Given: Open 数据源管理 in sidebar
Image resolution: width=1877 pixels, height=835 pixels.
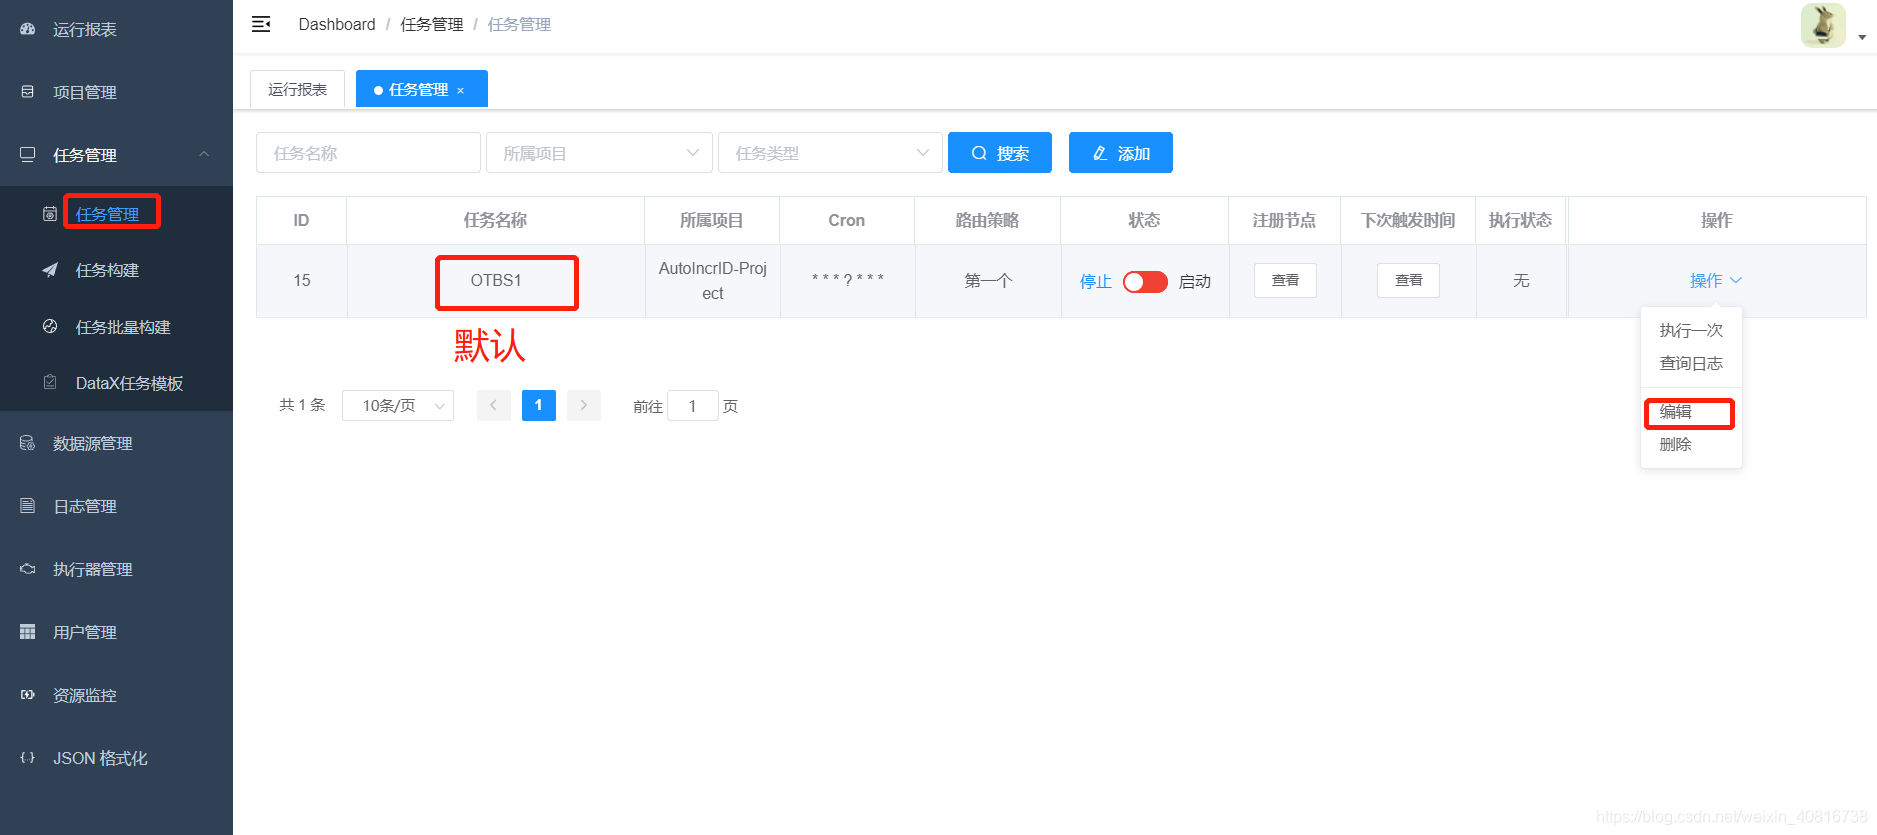Looking at the screenshot, I should [x=116, y=443].
